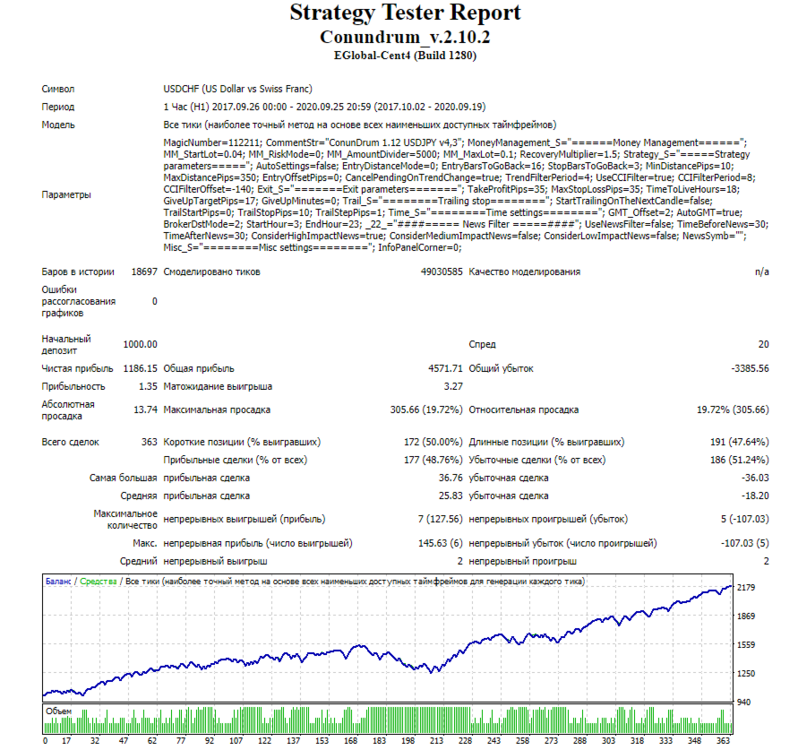Click the gross loss value -3385.56

tap(750, 368)
